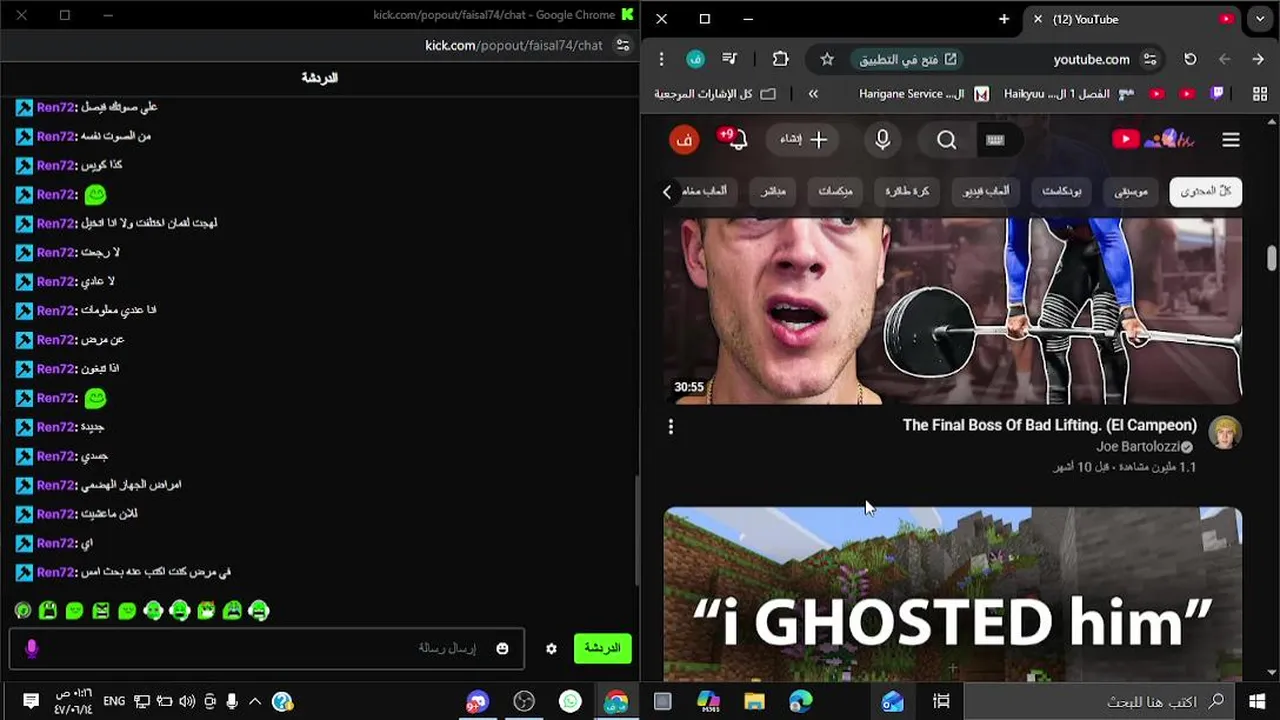
Task: Open the YouTube on-screen keyboard icon
Action: 995,140
